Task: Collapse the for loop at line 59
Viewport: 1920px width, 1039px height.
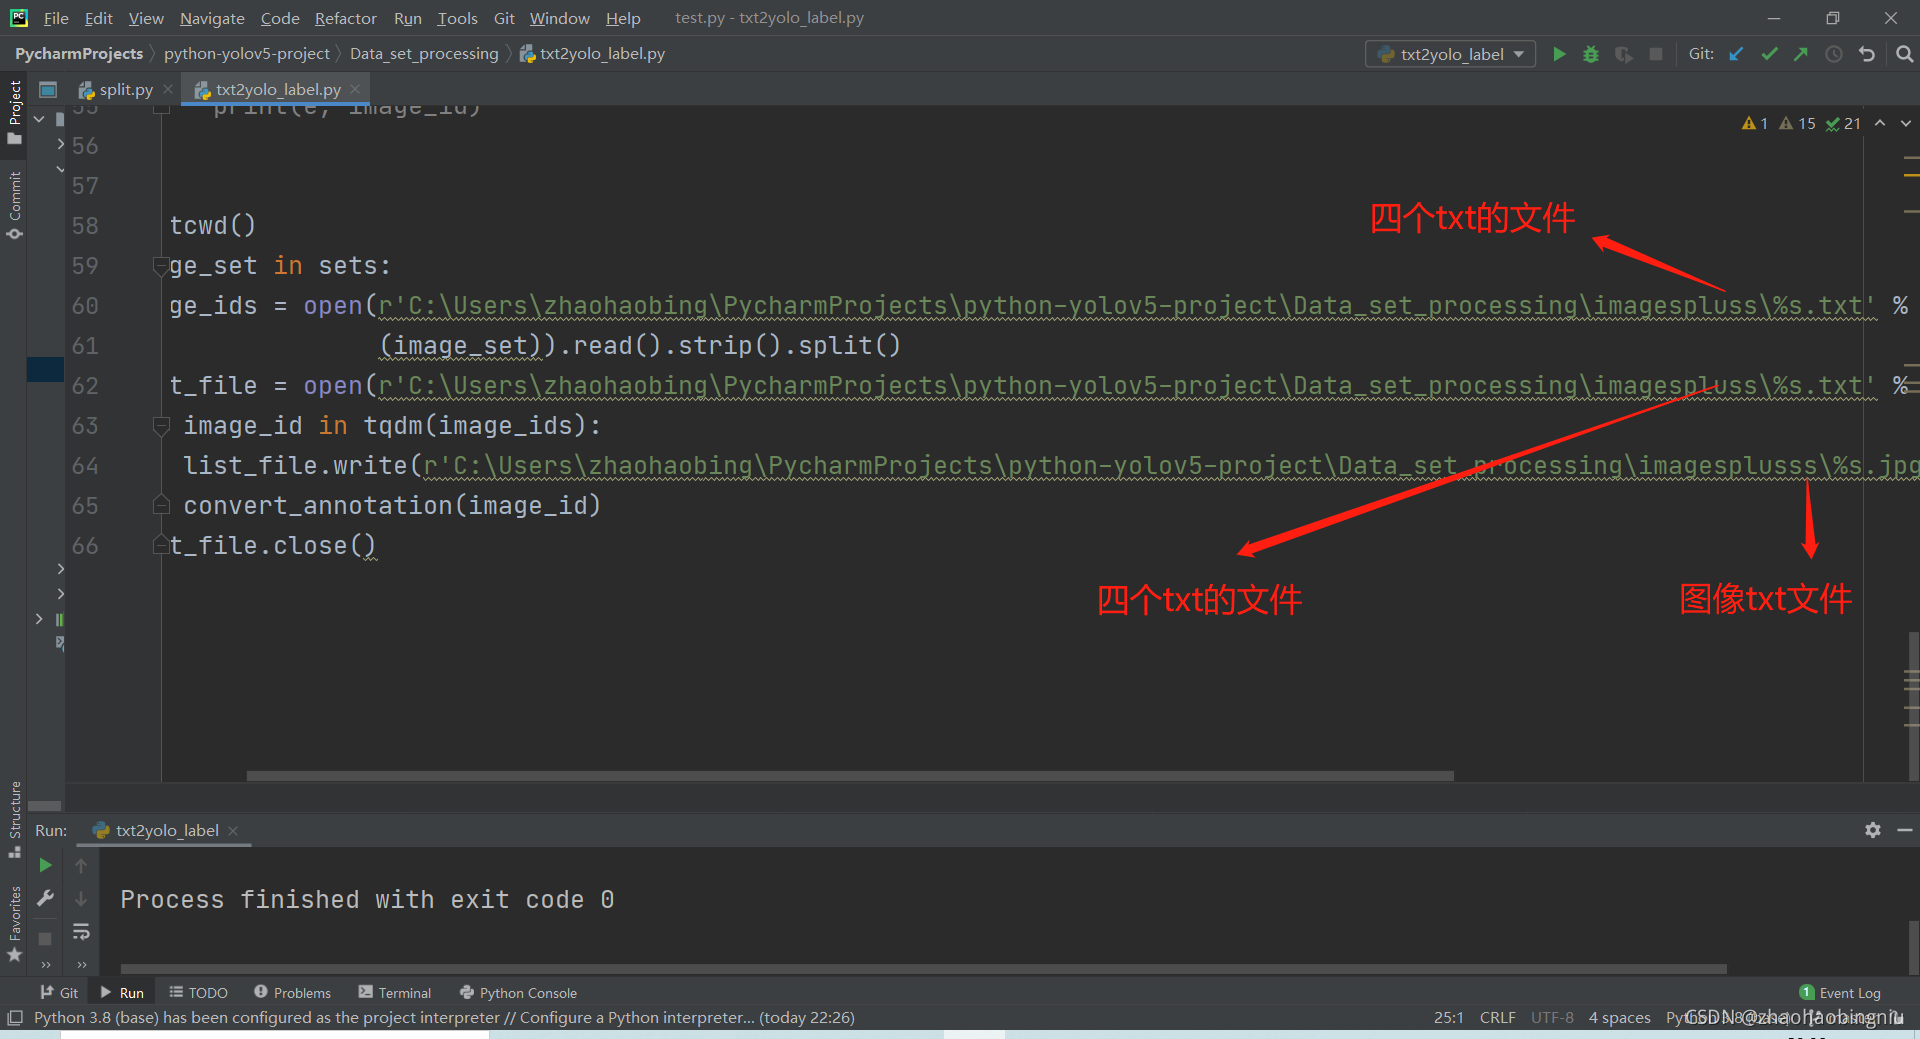Action: pyautogui.click(x=160, y=266)
